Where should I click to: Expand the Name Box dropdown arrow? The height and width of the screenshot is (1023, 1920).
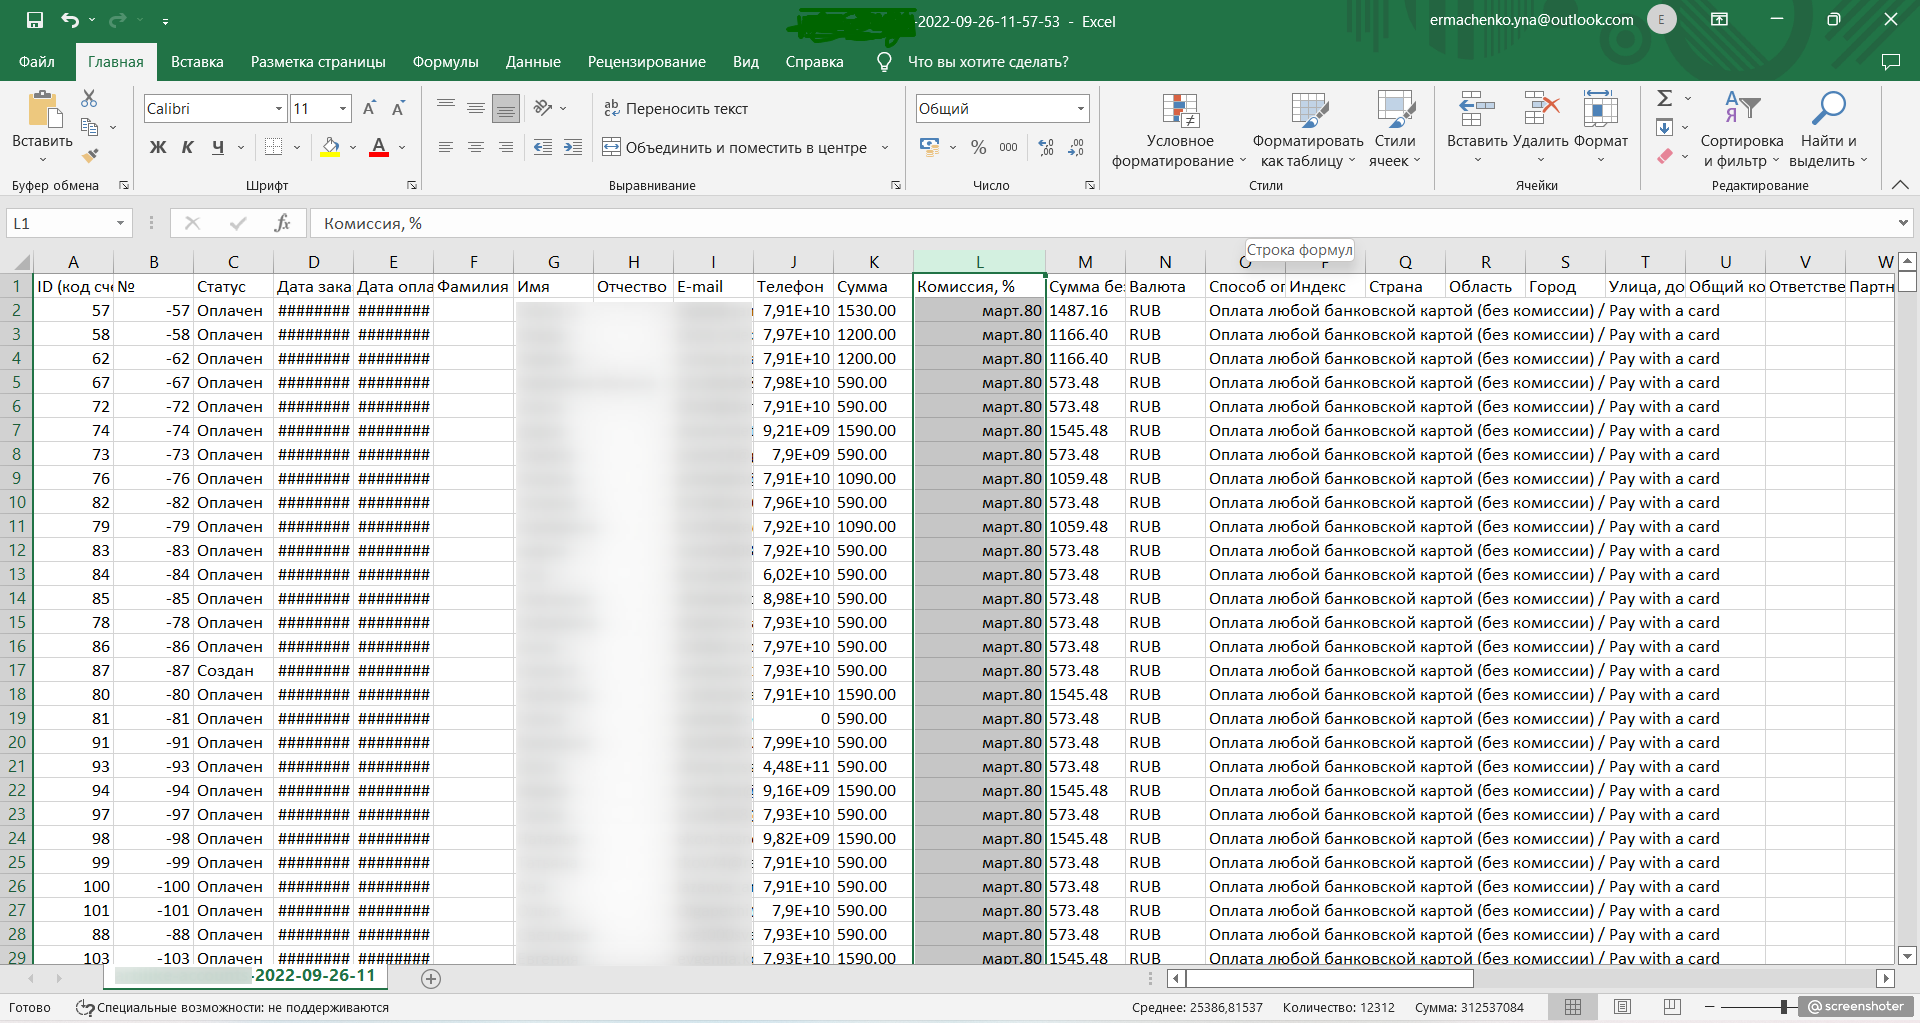(x=120, y=223)
